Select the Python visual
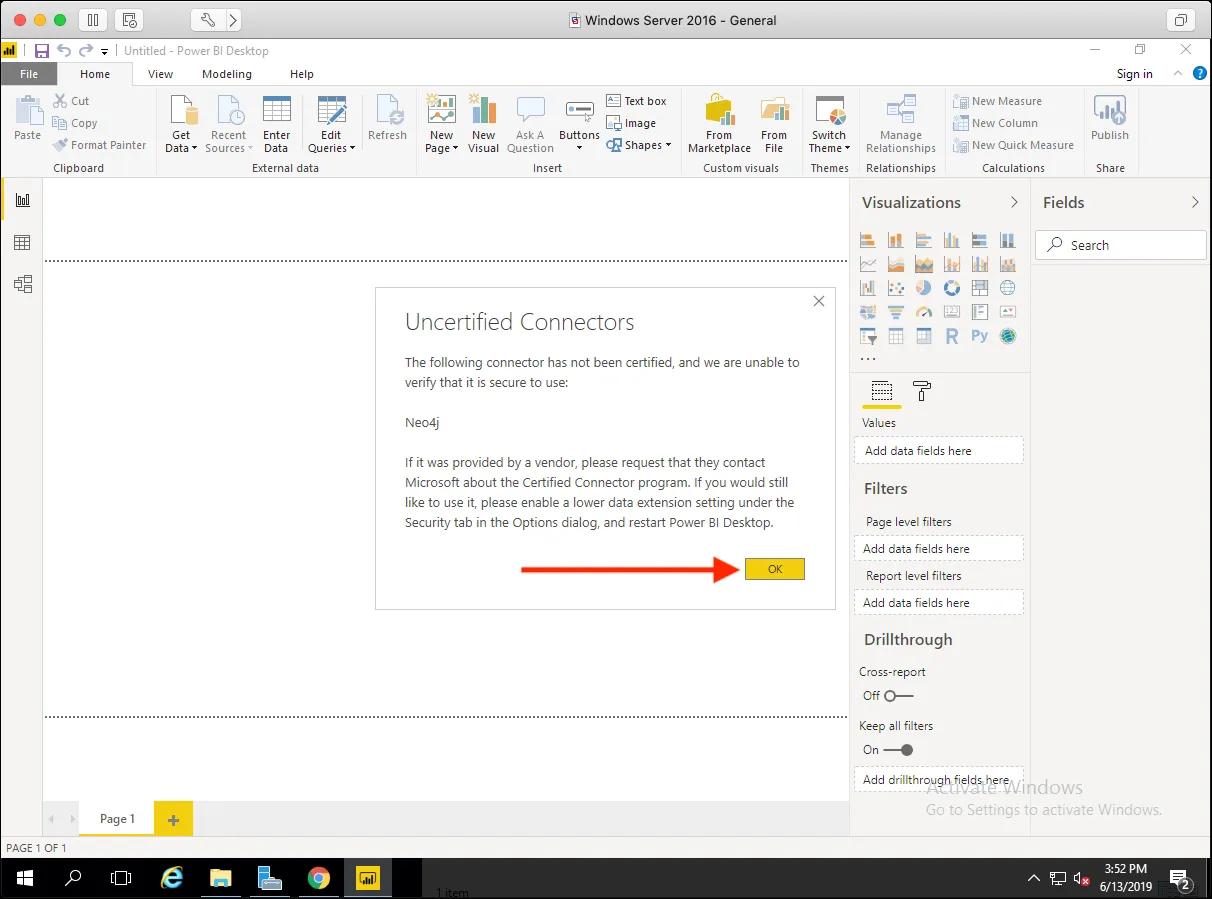This screenshot has width=1212, height=899. pyautogui.click(x=980, y=336)
